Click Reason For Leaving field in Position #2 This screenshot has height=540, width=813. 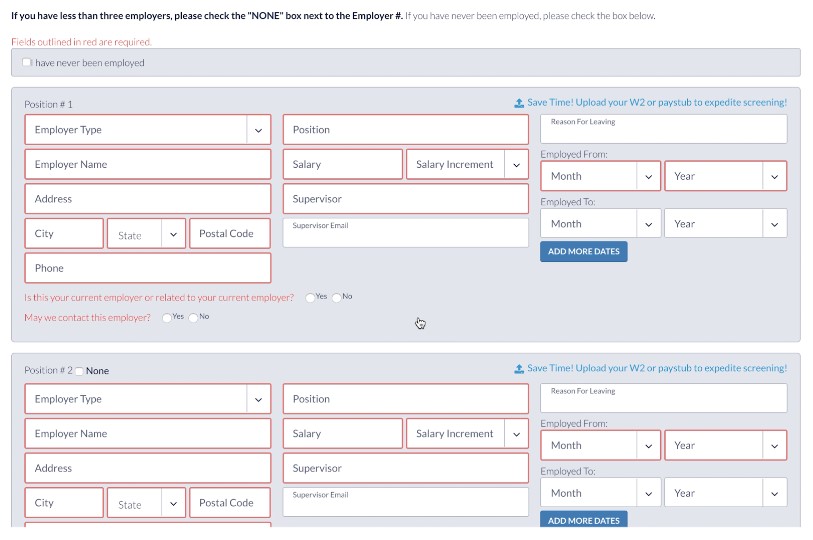(x=663, y=399)
